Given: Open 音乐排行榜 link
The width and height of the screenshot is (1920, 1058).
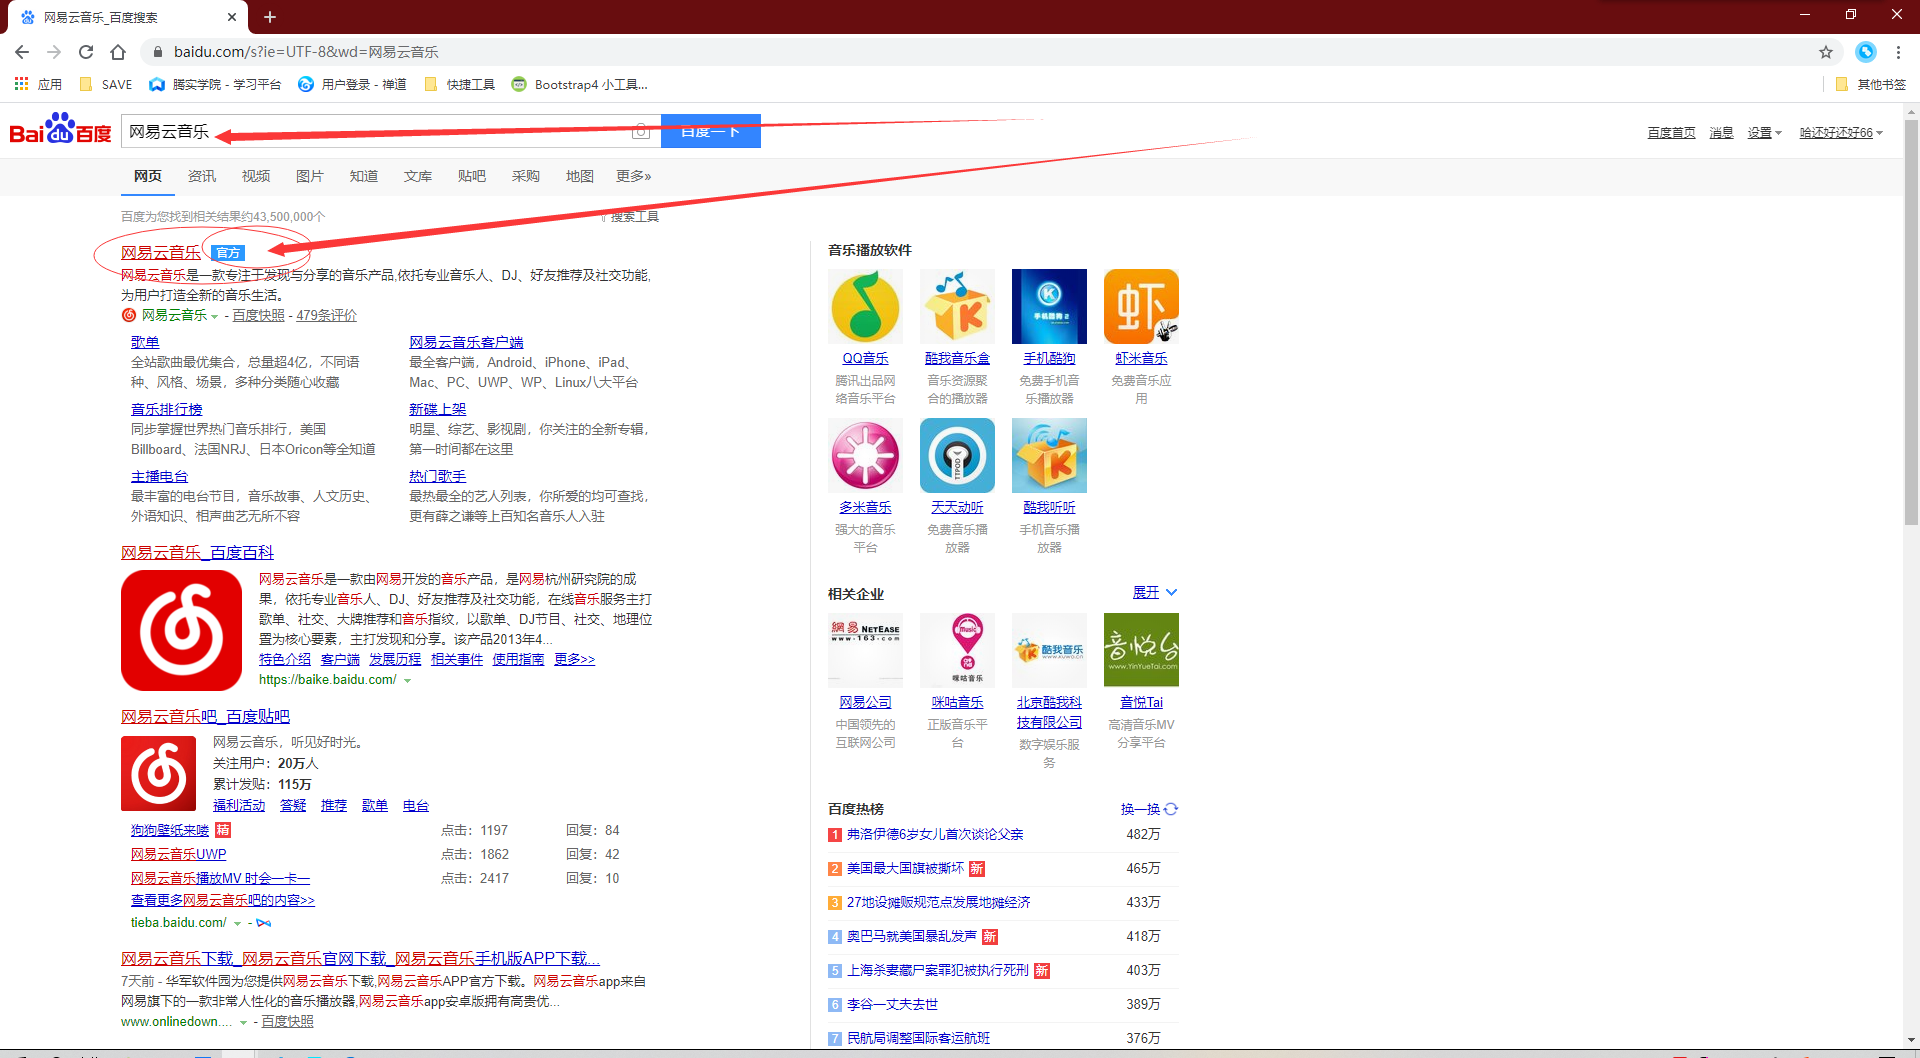Looking at the screenshot, I should (167, 409).
